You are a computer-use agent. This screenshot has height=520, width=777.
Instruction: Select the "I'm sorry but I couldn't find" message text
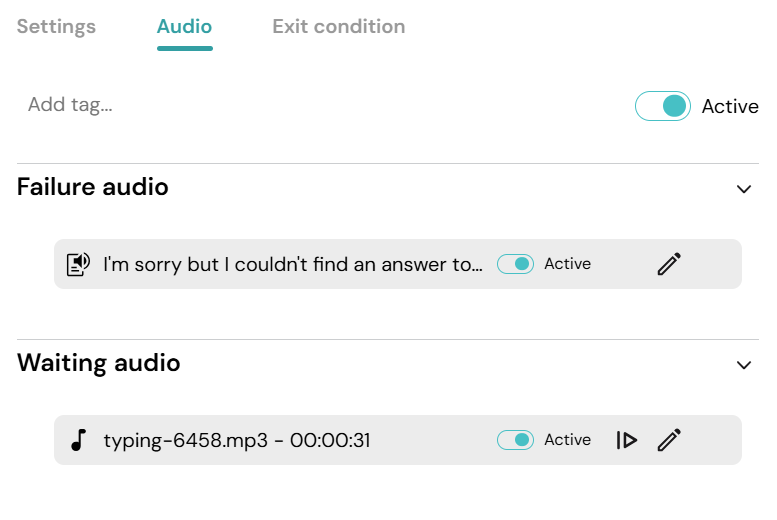pos(293,264)
